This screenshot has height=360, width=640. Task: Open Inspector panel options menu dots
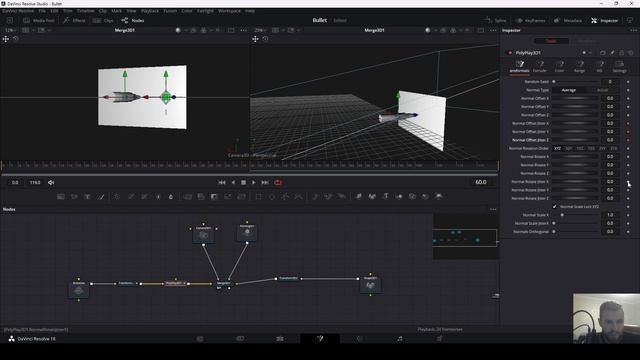pos(633,30)
